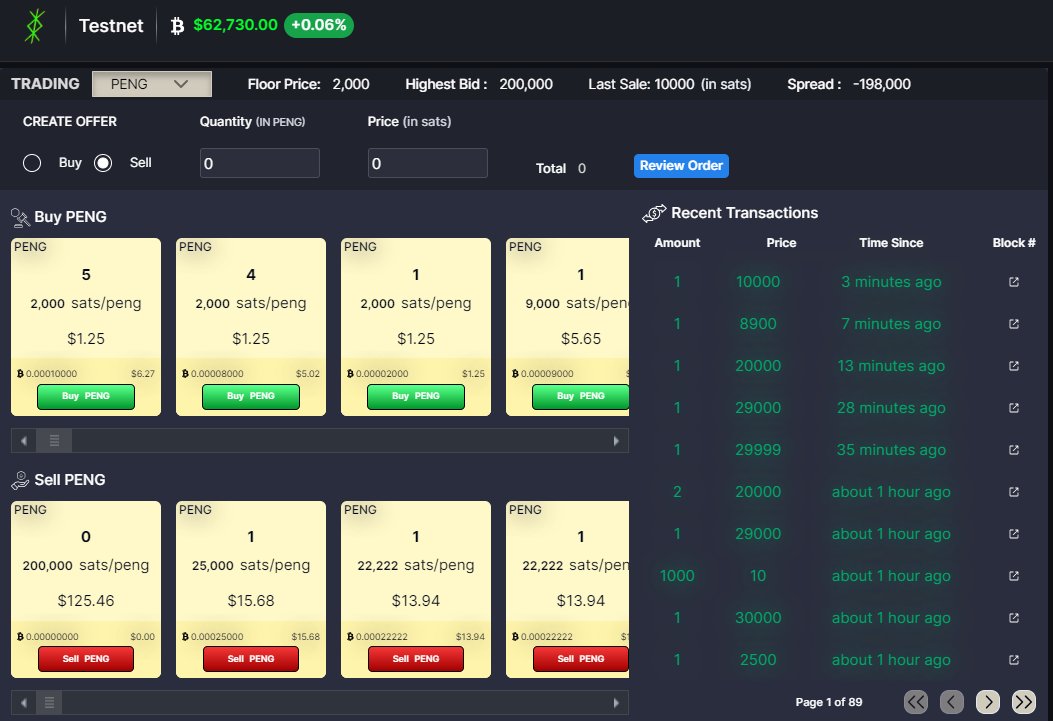Screen dimensions: 1053x721
Task: Click the $62,730.00 bitcoin price
Action: (235, 25)
